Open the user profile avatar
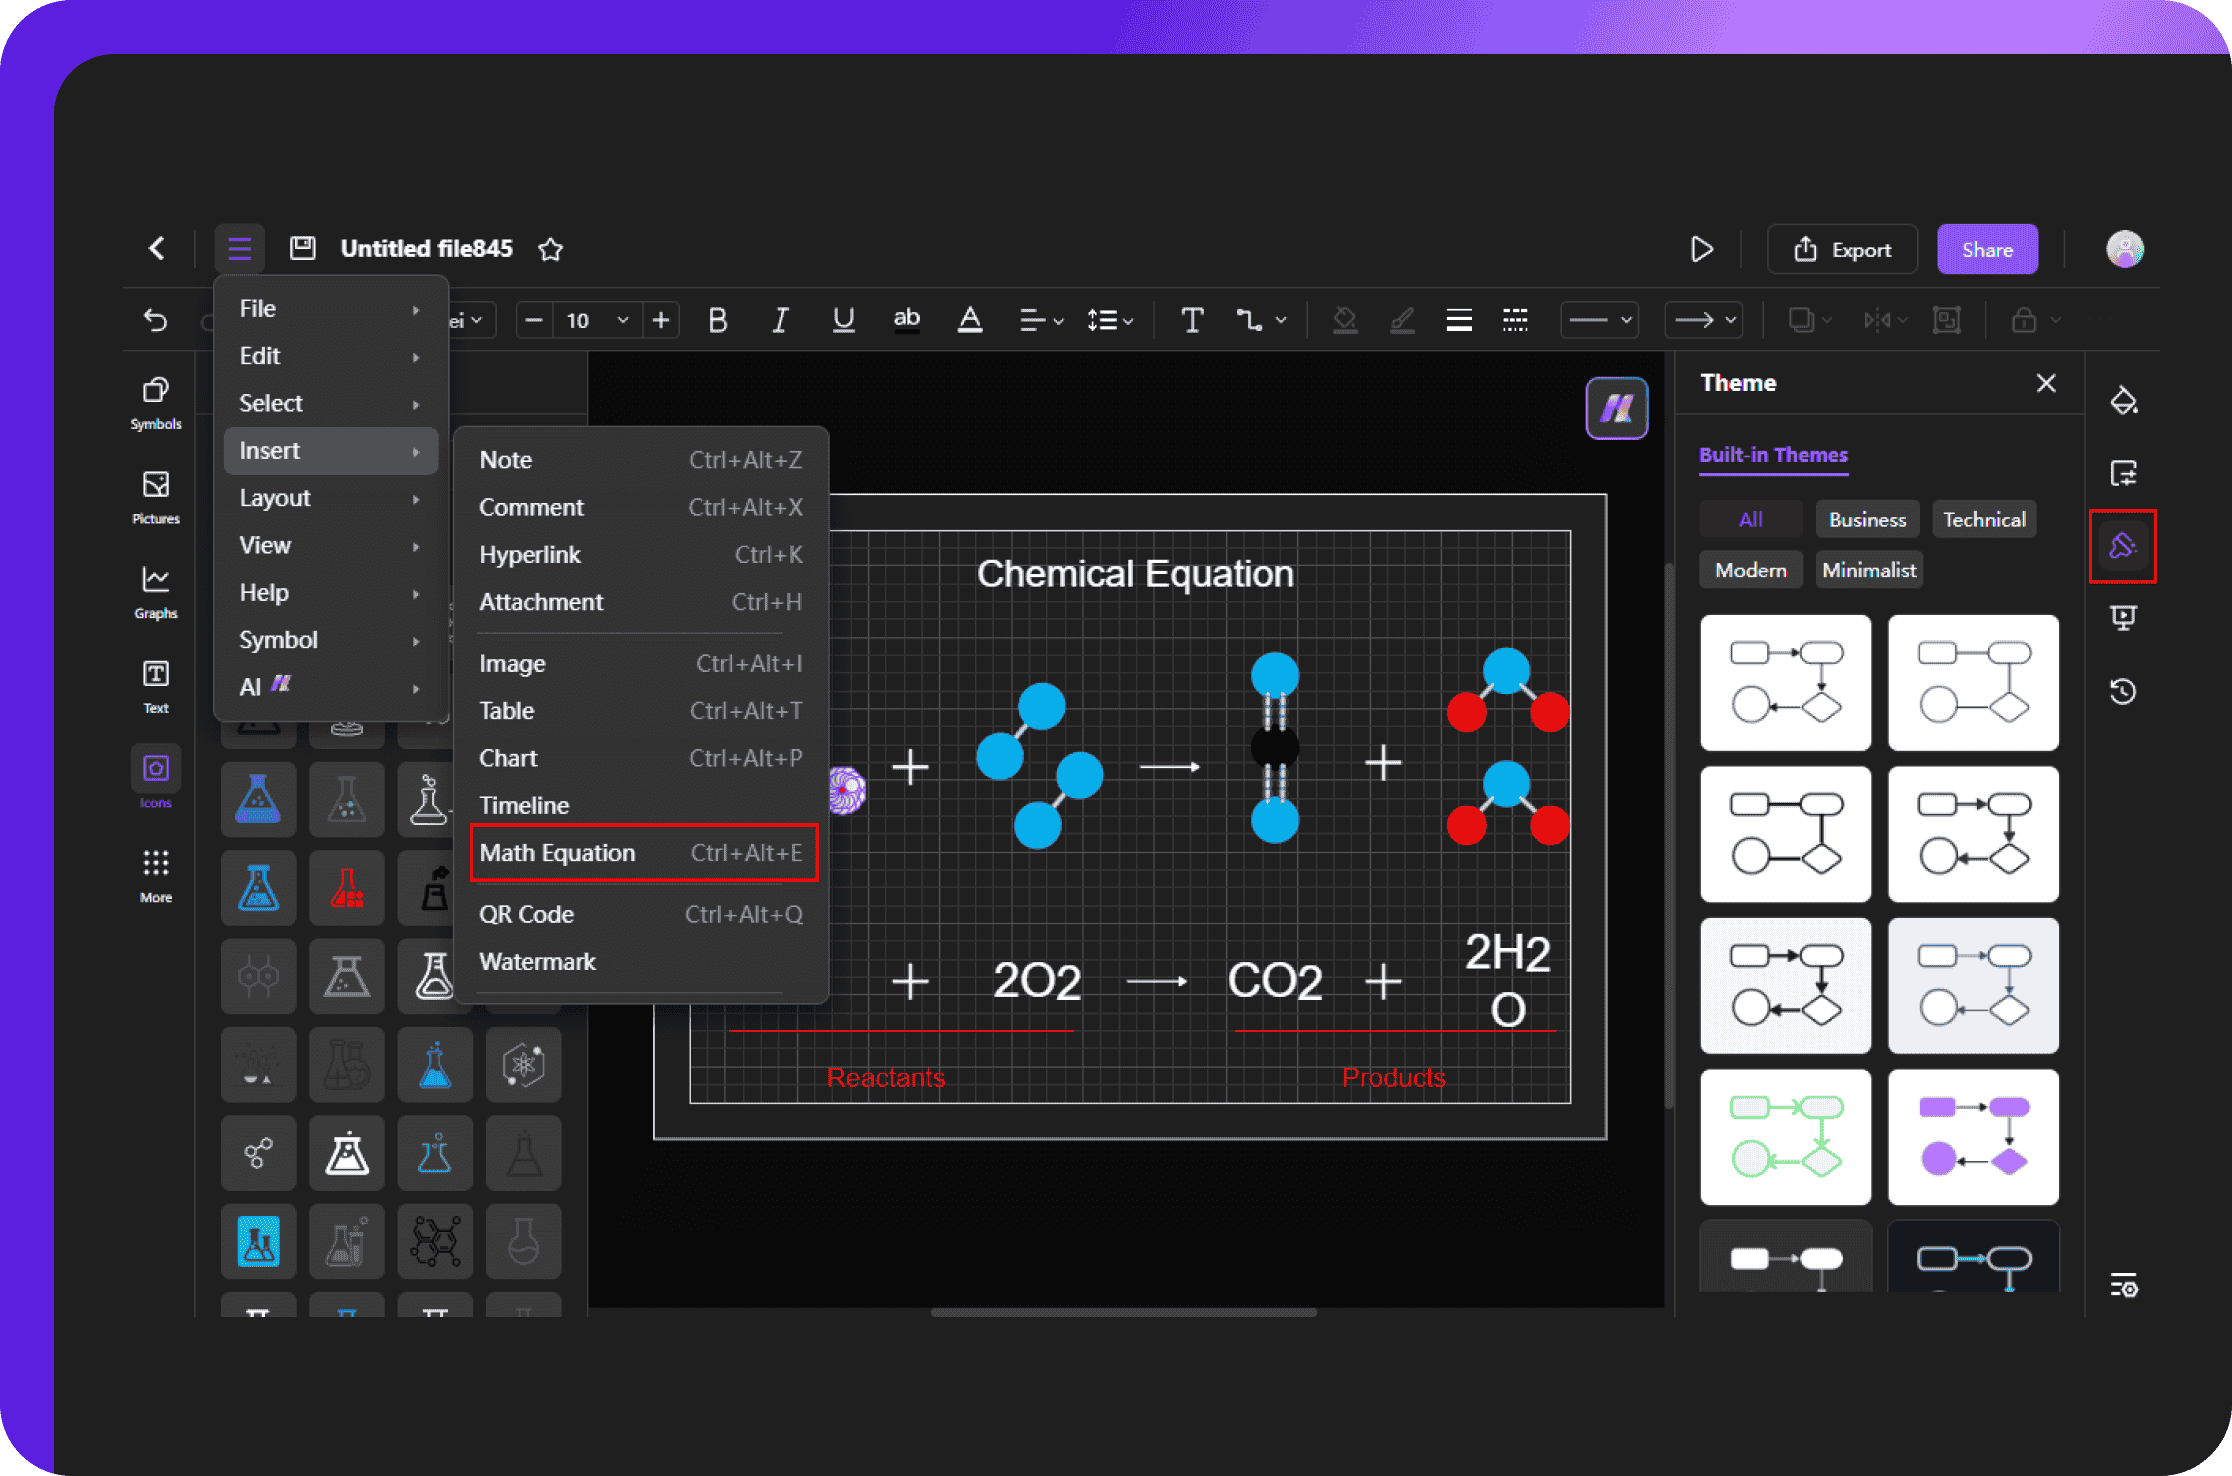The image size is (2232, 1476). point(2124,248)
